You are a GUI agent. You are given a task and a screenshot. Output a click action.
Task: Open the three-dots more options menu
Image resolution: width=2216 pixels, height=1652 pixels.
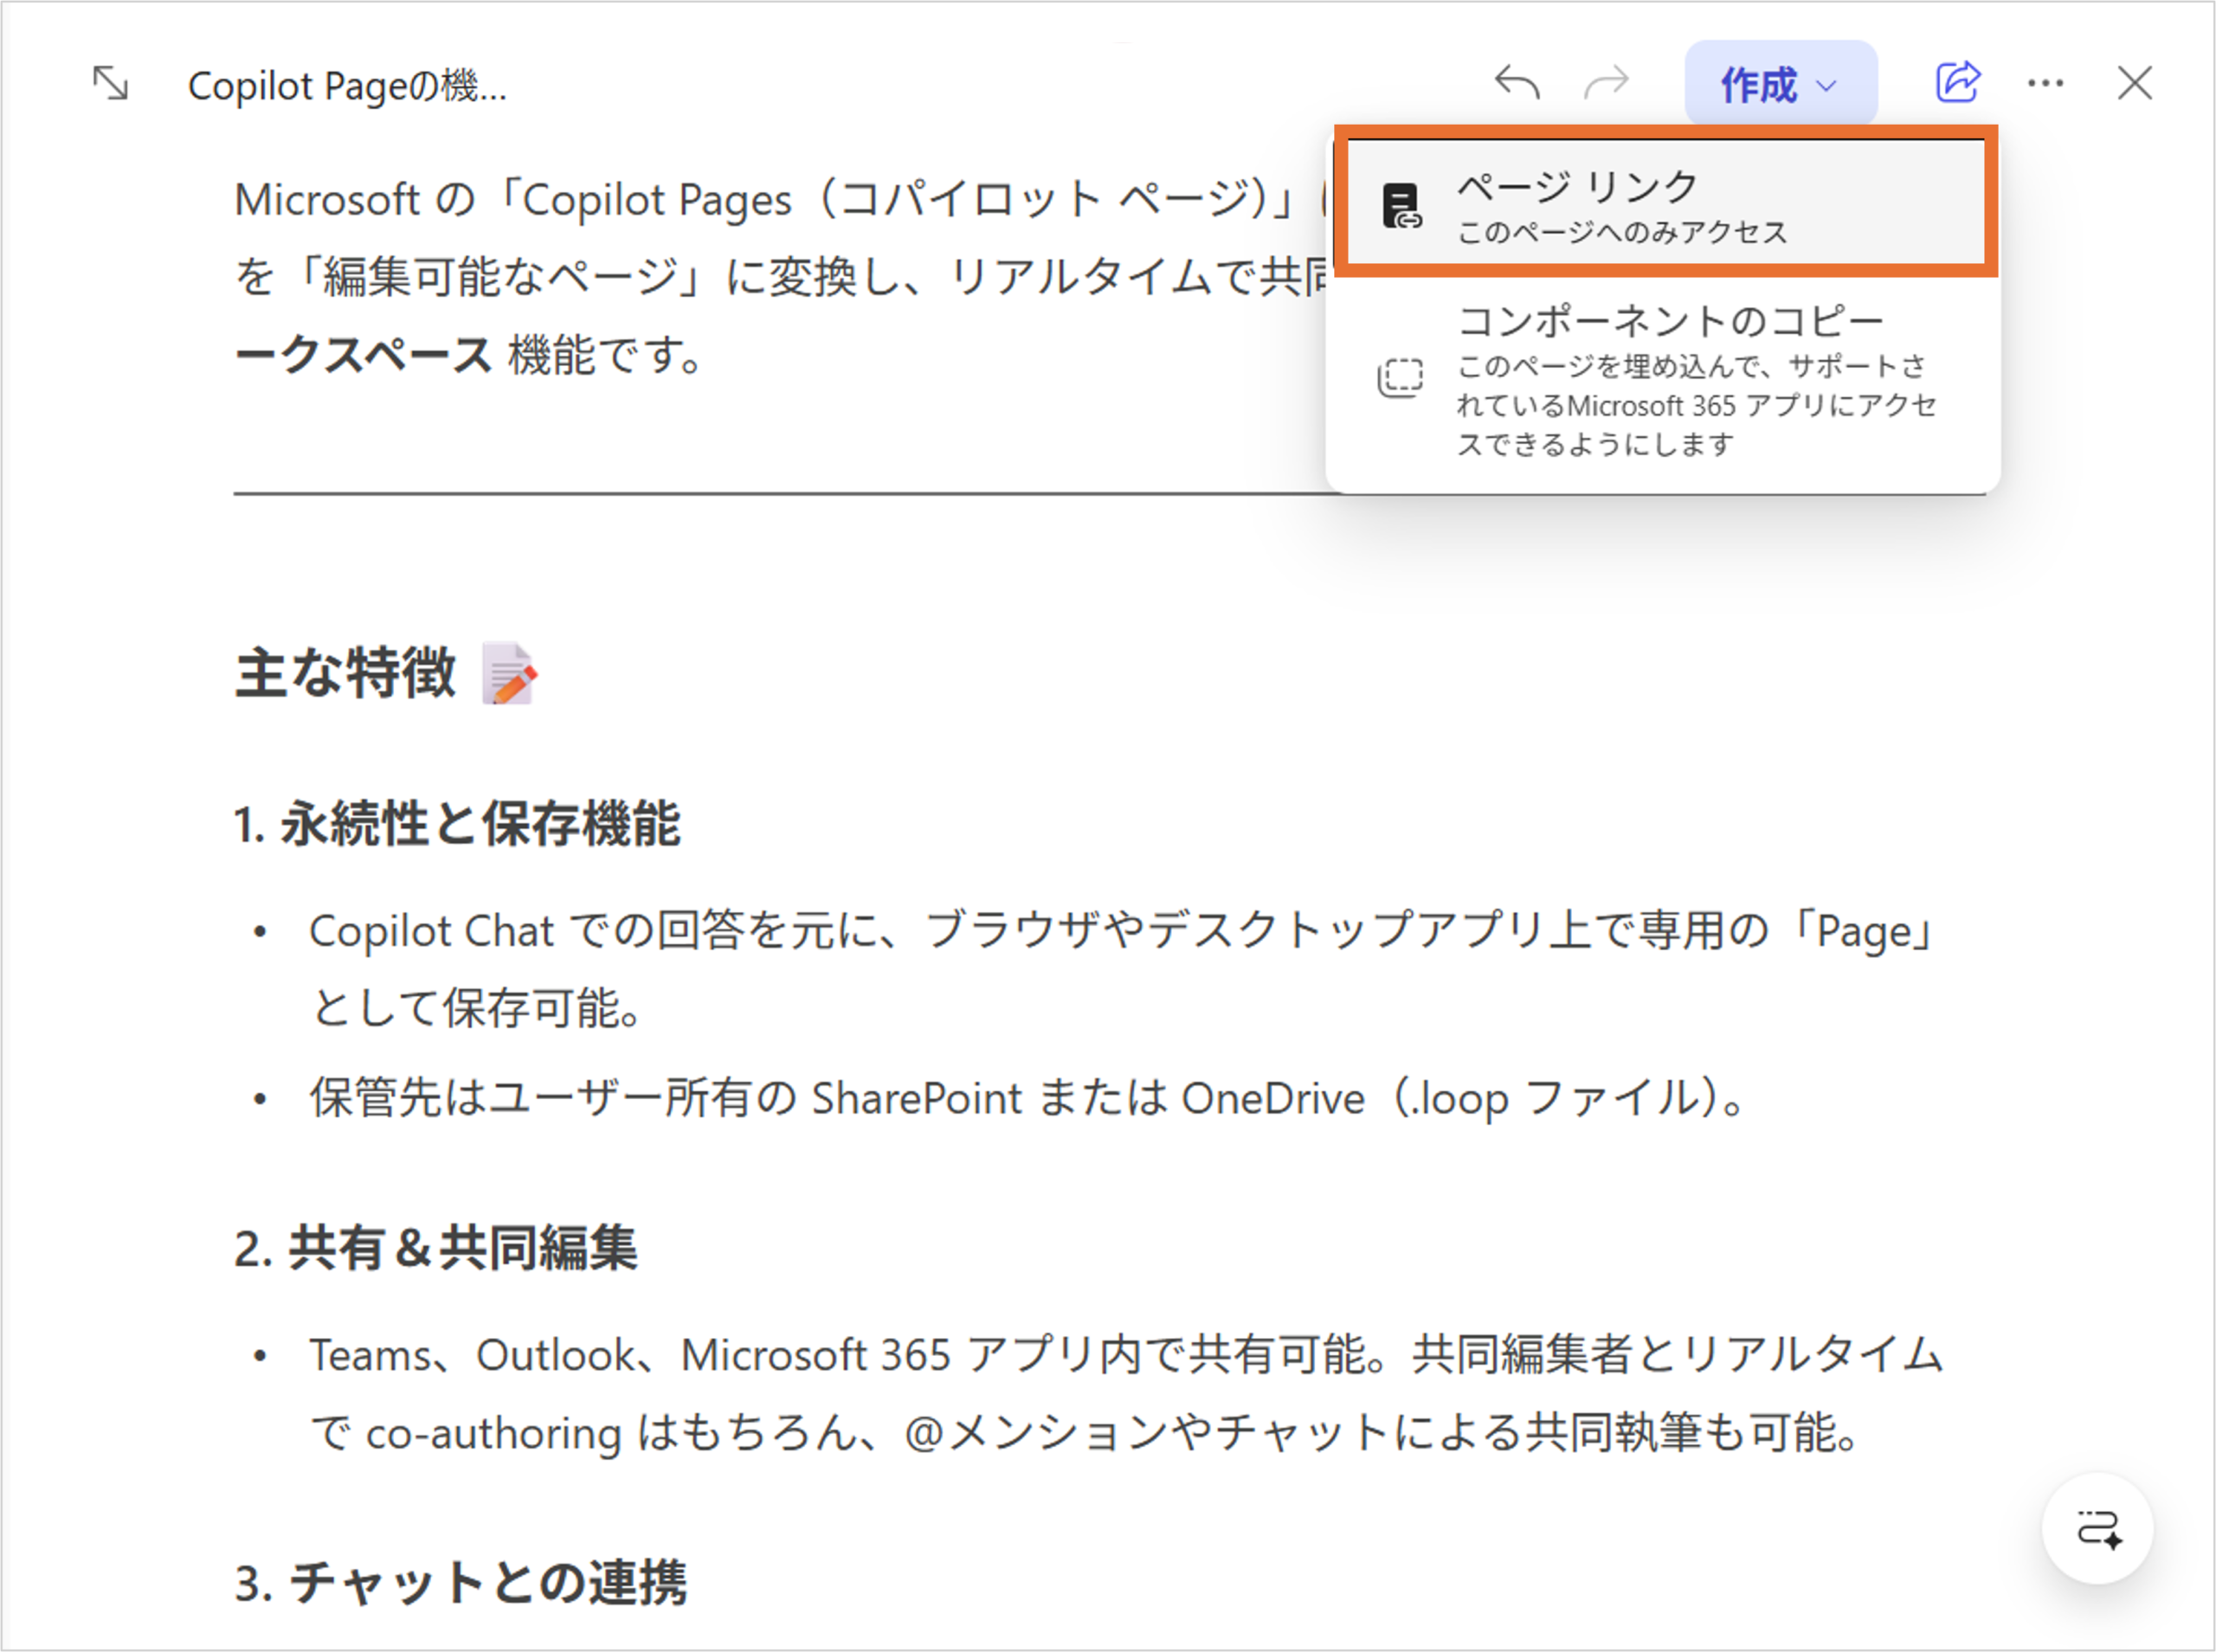[x=2045, y=84]
